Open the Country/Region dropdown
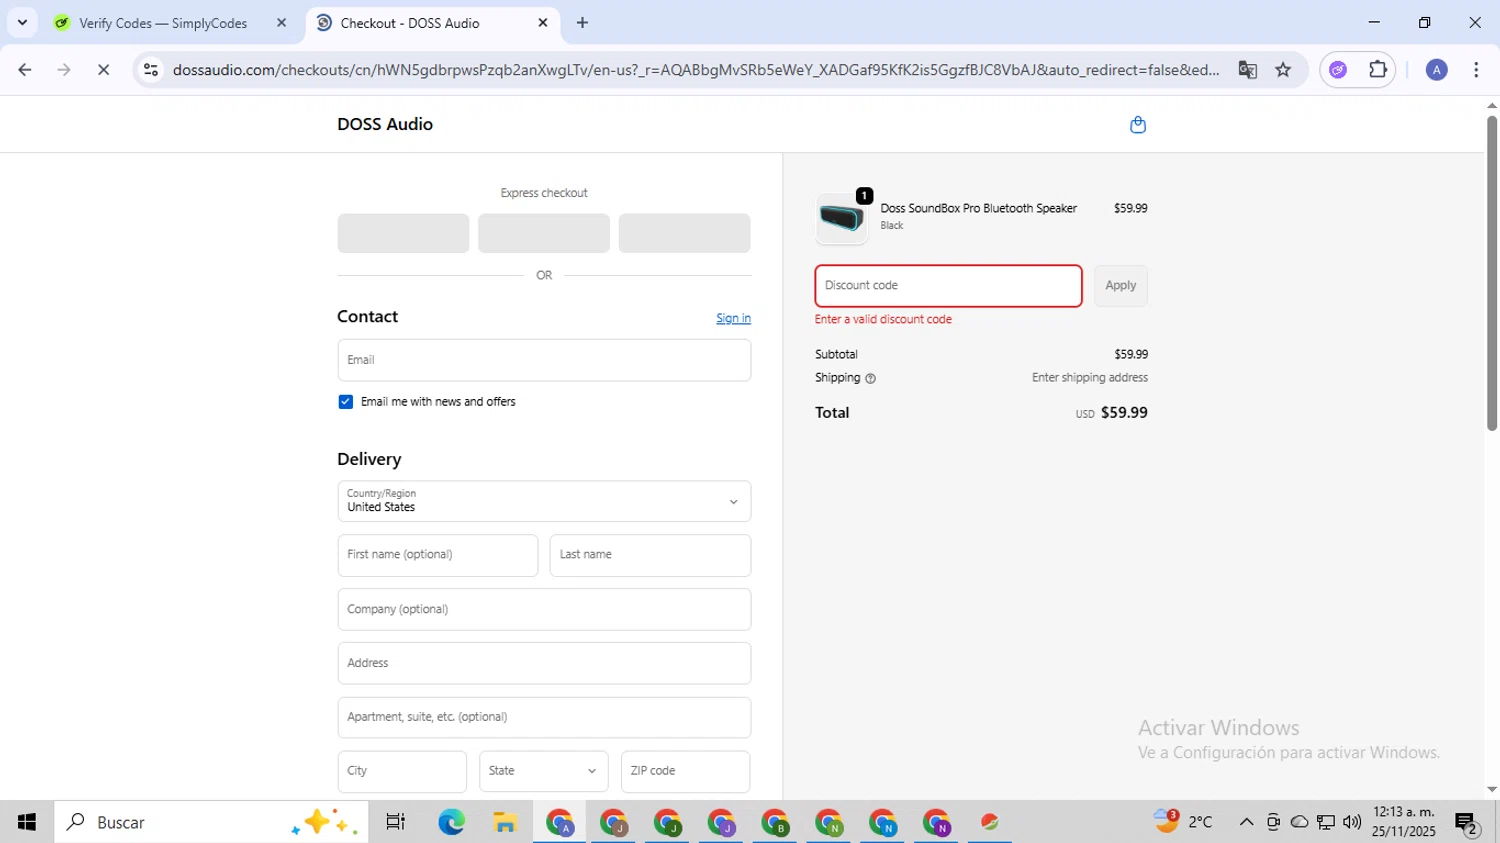 point(544,501)
